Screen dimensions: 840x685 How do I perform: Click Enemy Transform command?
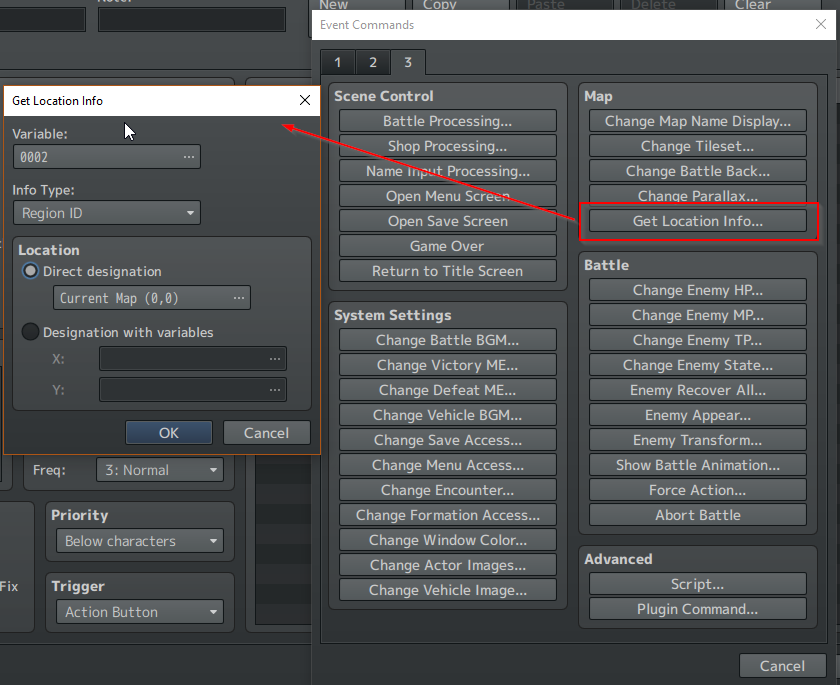(698, 440)
